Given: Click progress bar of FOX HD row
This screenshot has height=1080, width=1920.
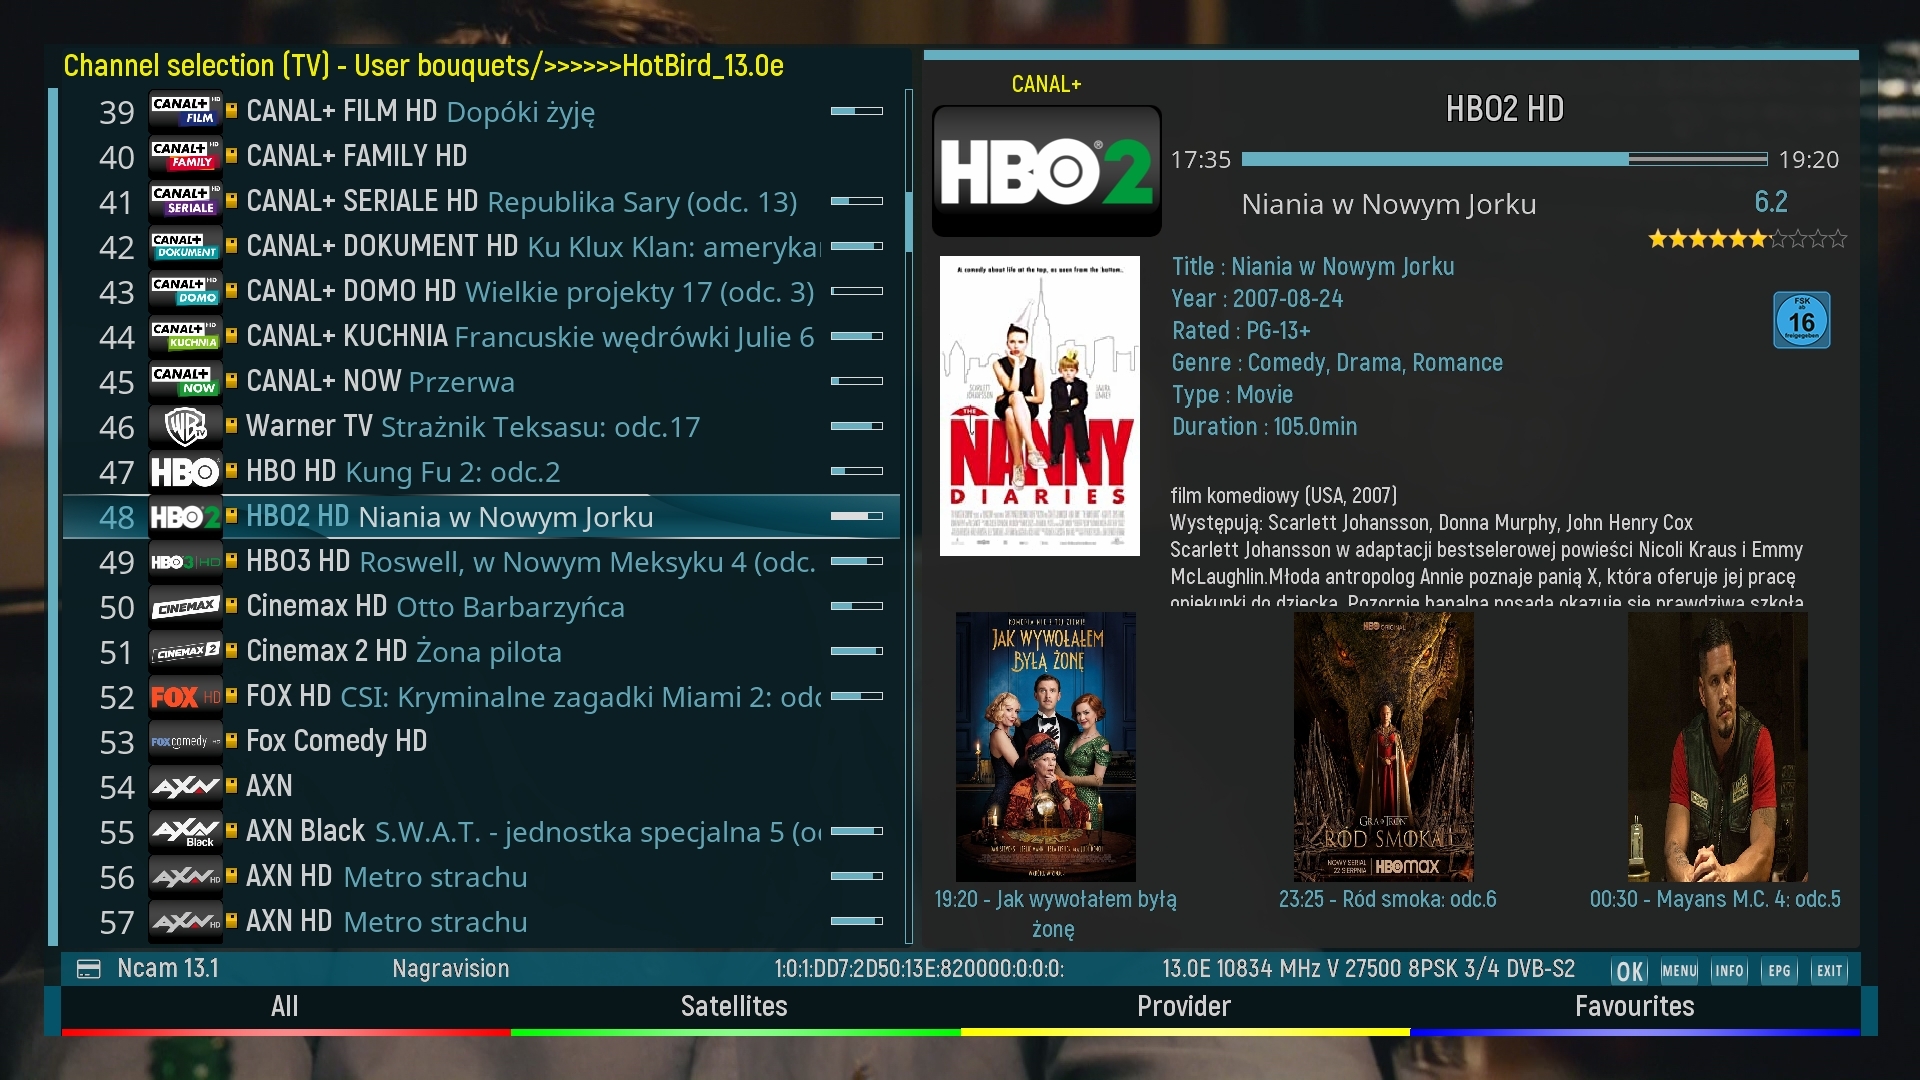Looking at the screenshot, I should point(857,696).
